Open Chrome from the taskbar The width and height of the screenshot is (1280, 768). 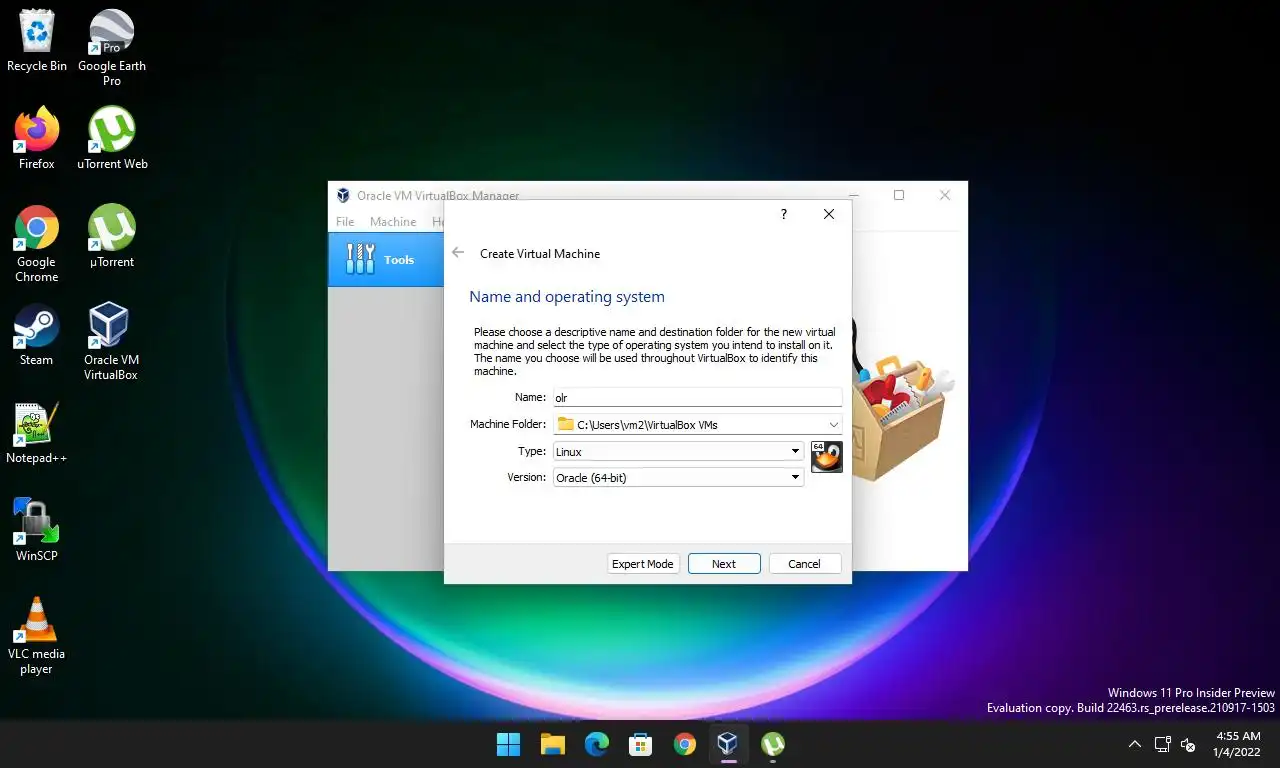point(685,744)
